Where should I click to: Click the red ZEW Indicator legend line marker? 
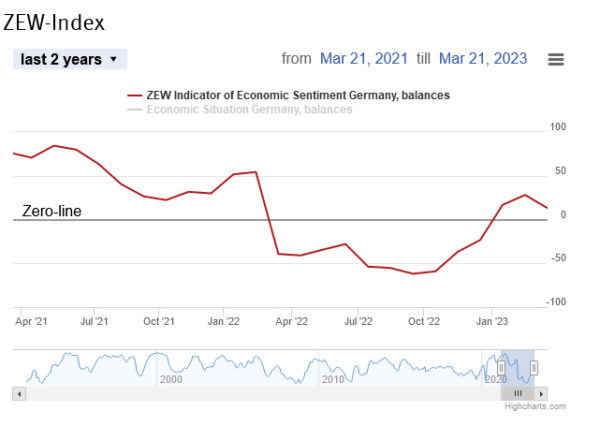coord(135,95)
